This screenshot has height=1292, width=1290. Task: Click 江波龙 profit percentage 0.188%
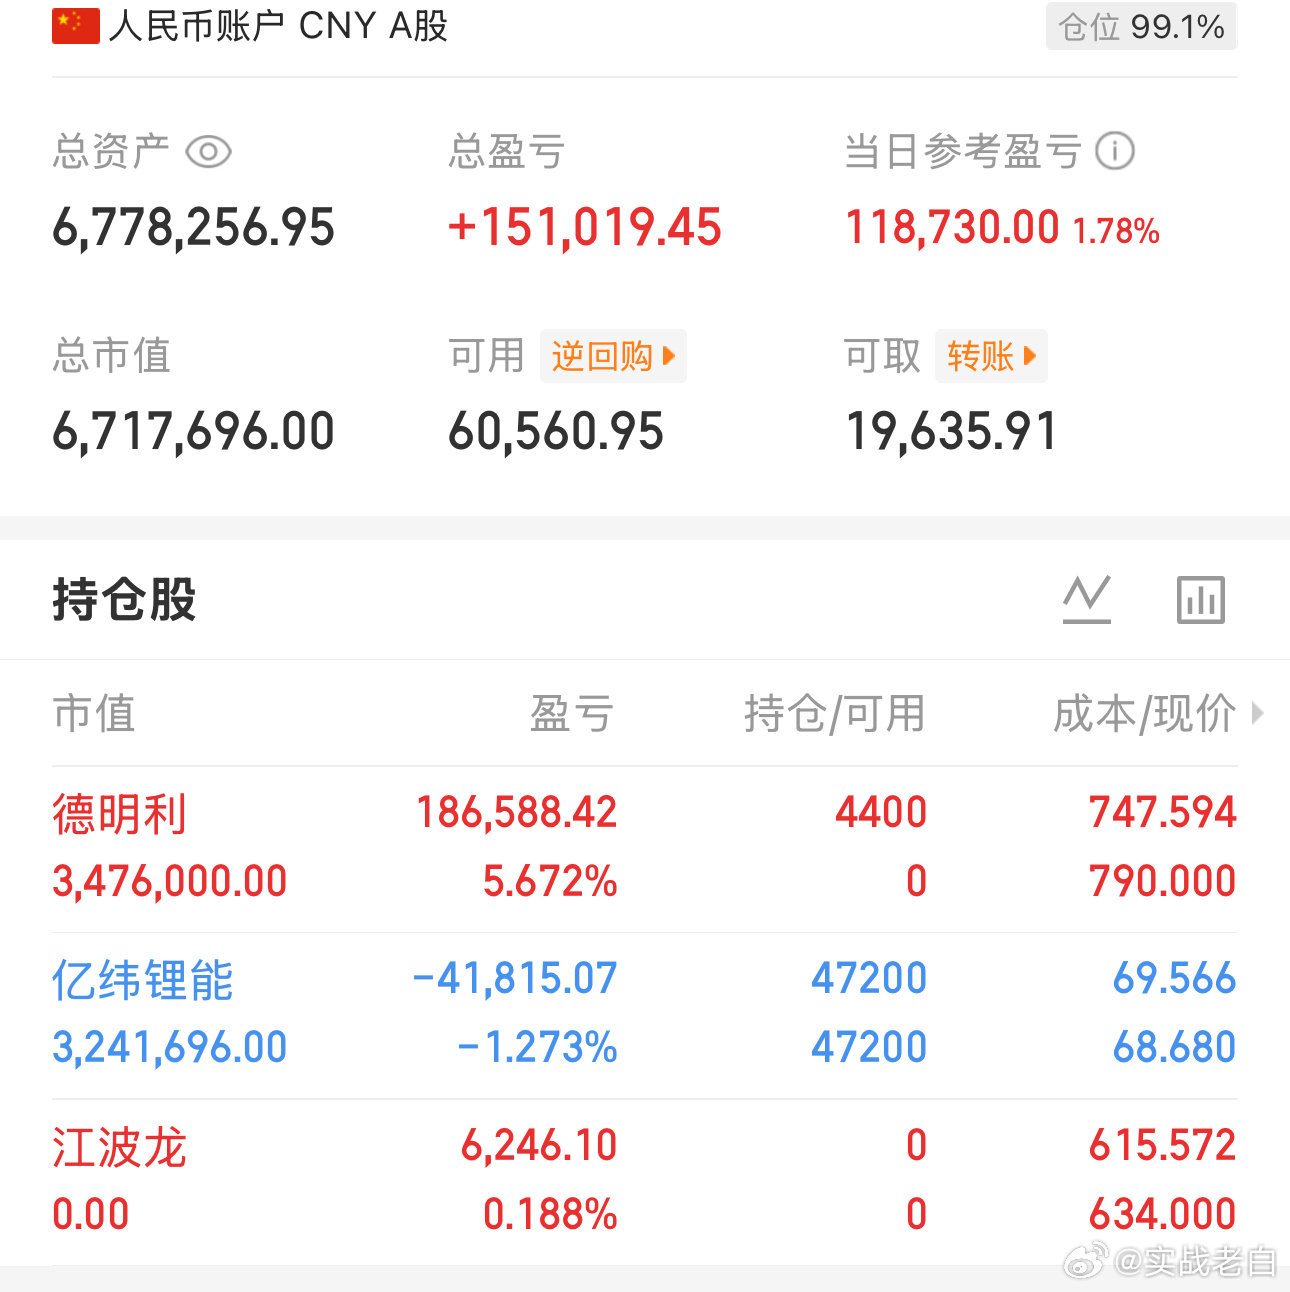click(x=550, y=1215)
